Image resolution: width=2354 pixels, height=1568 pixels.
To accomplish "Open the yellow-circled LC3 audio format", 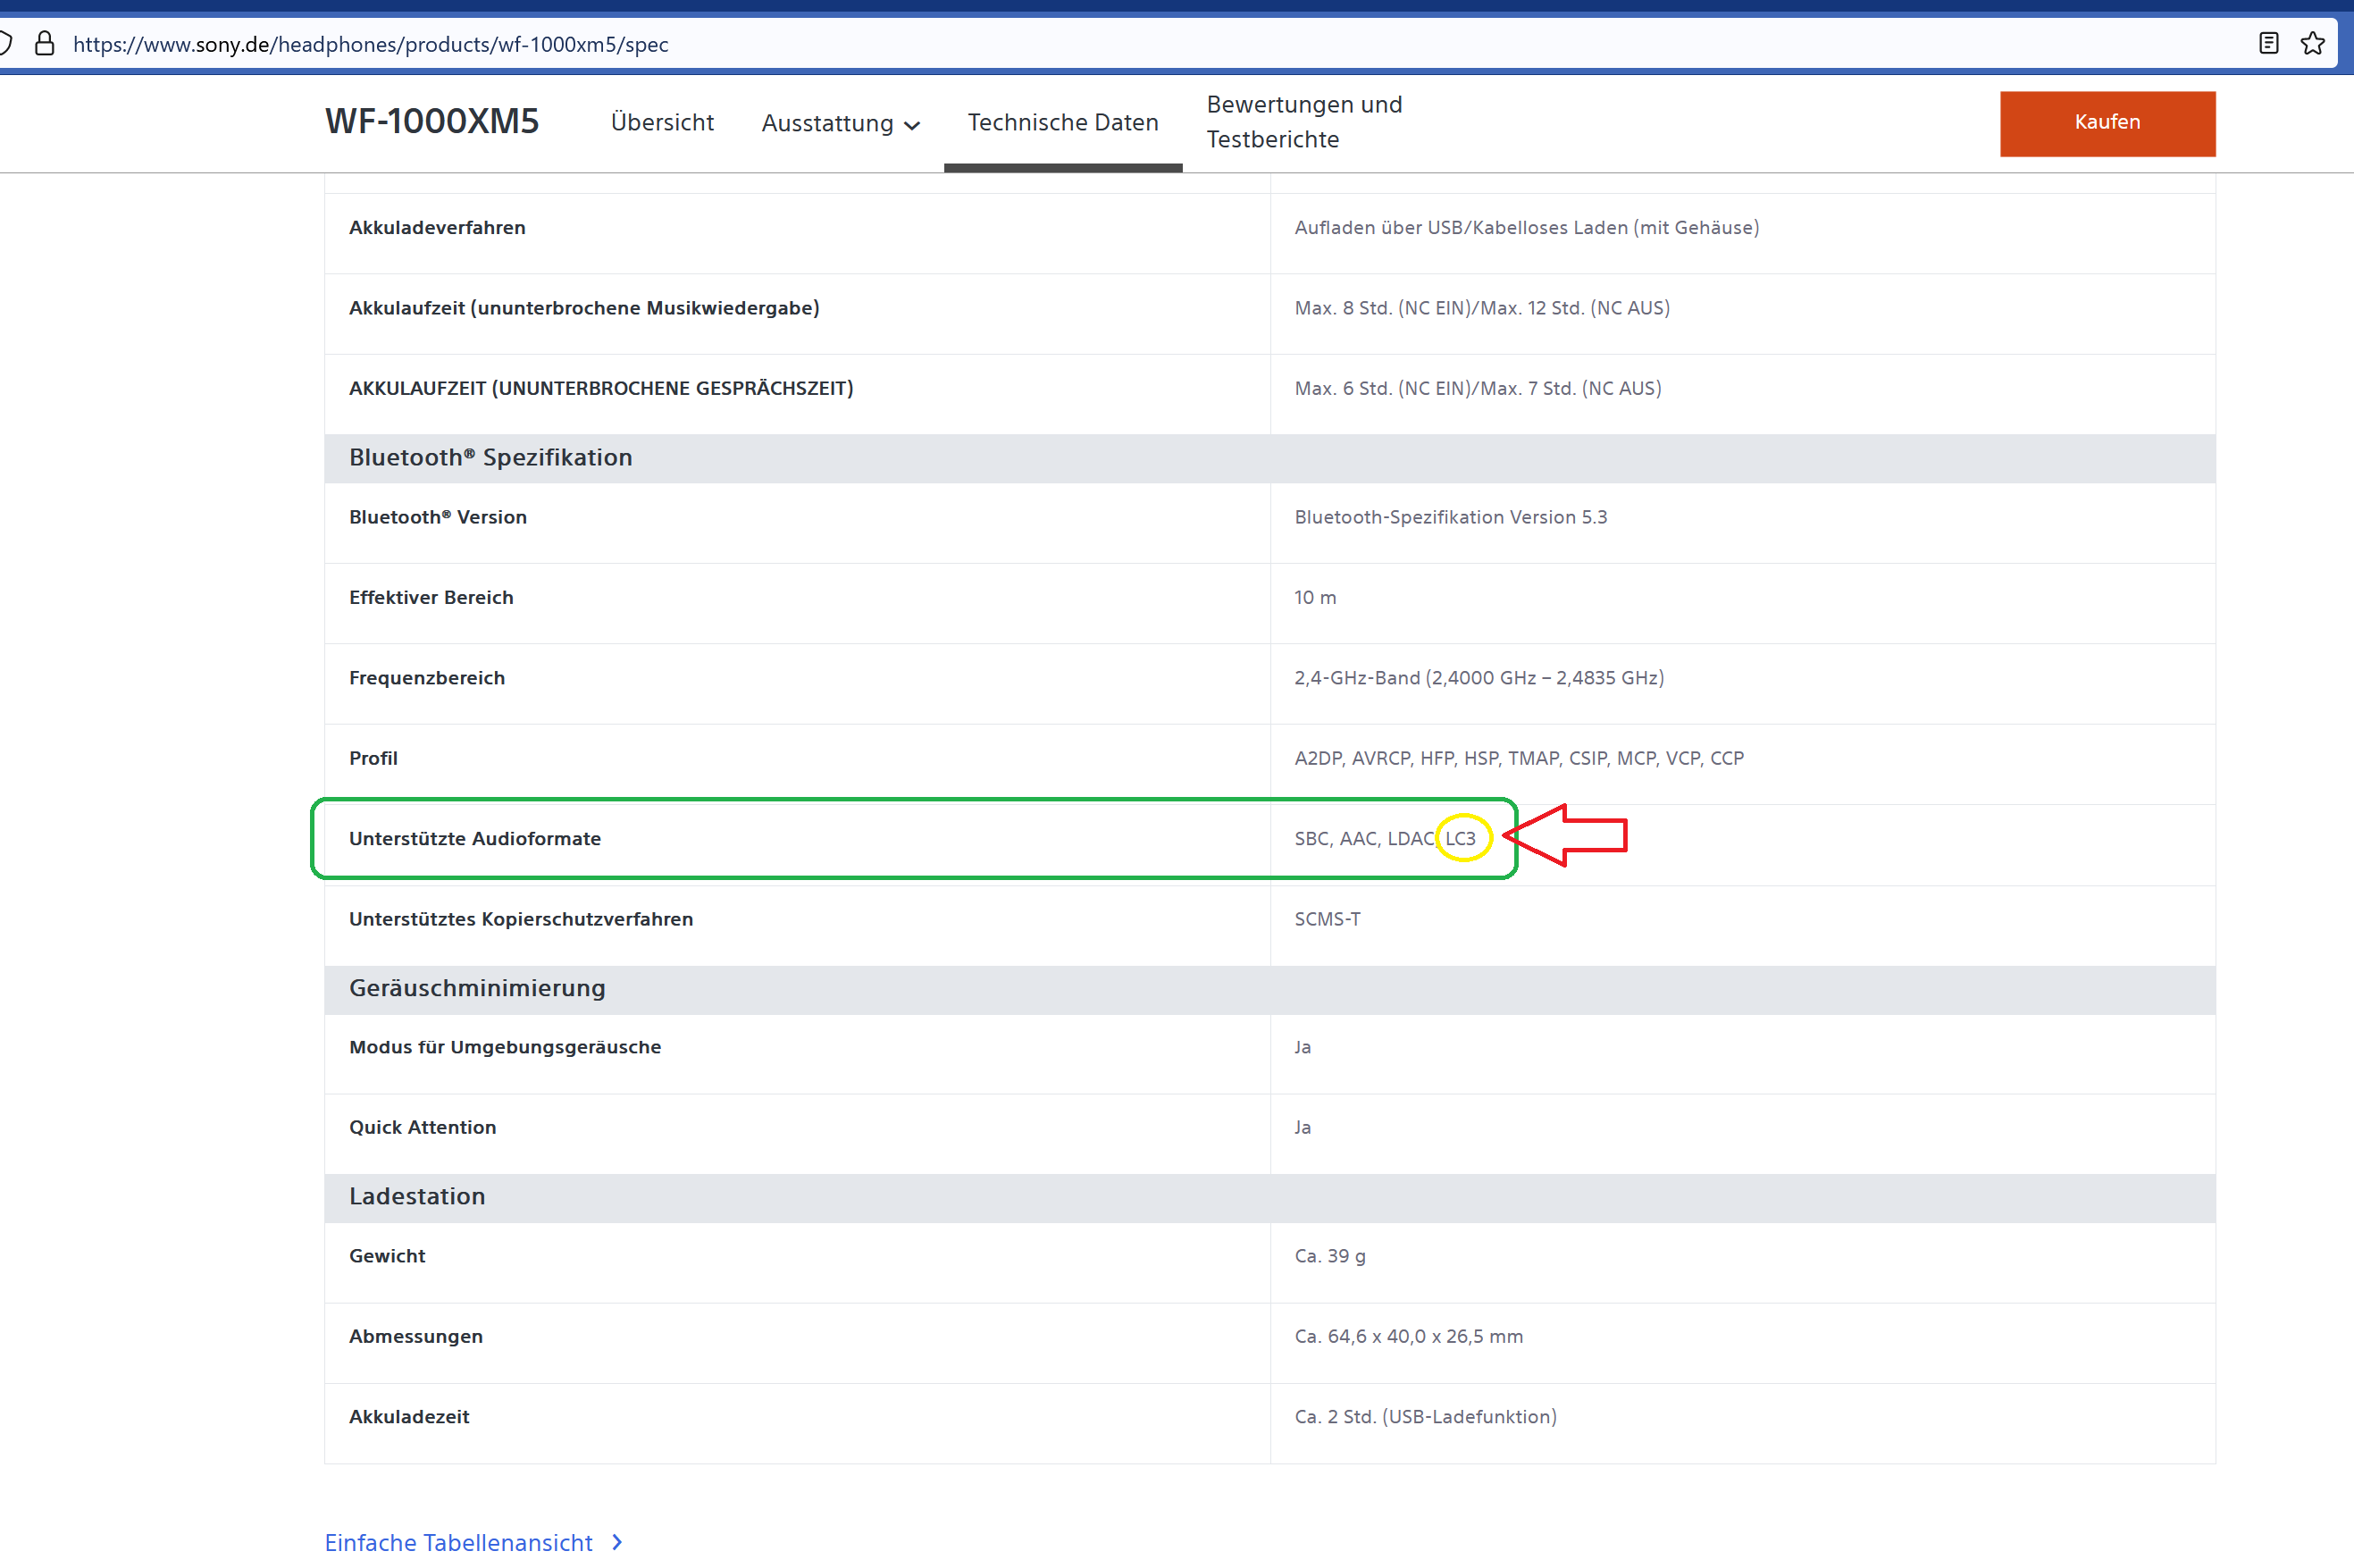I will [1463, 838].
